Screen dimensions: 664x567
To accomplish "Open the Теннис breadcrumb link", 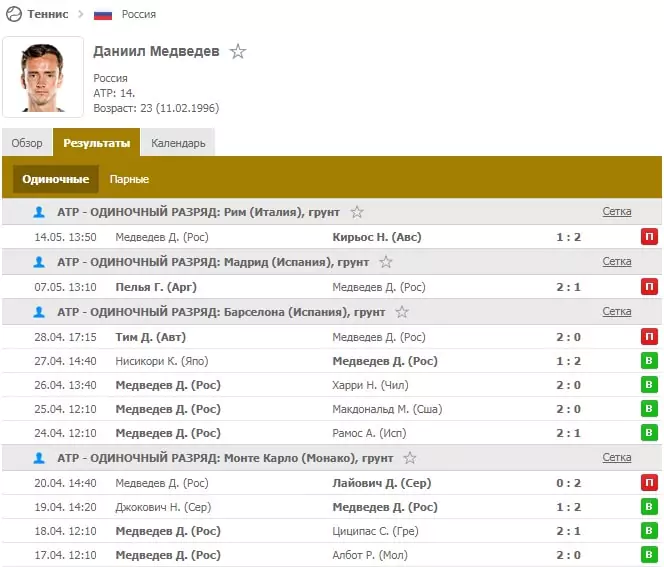I will 48,14.
